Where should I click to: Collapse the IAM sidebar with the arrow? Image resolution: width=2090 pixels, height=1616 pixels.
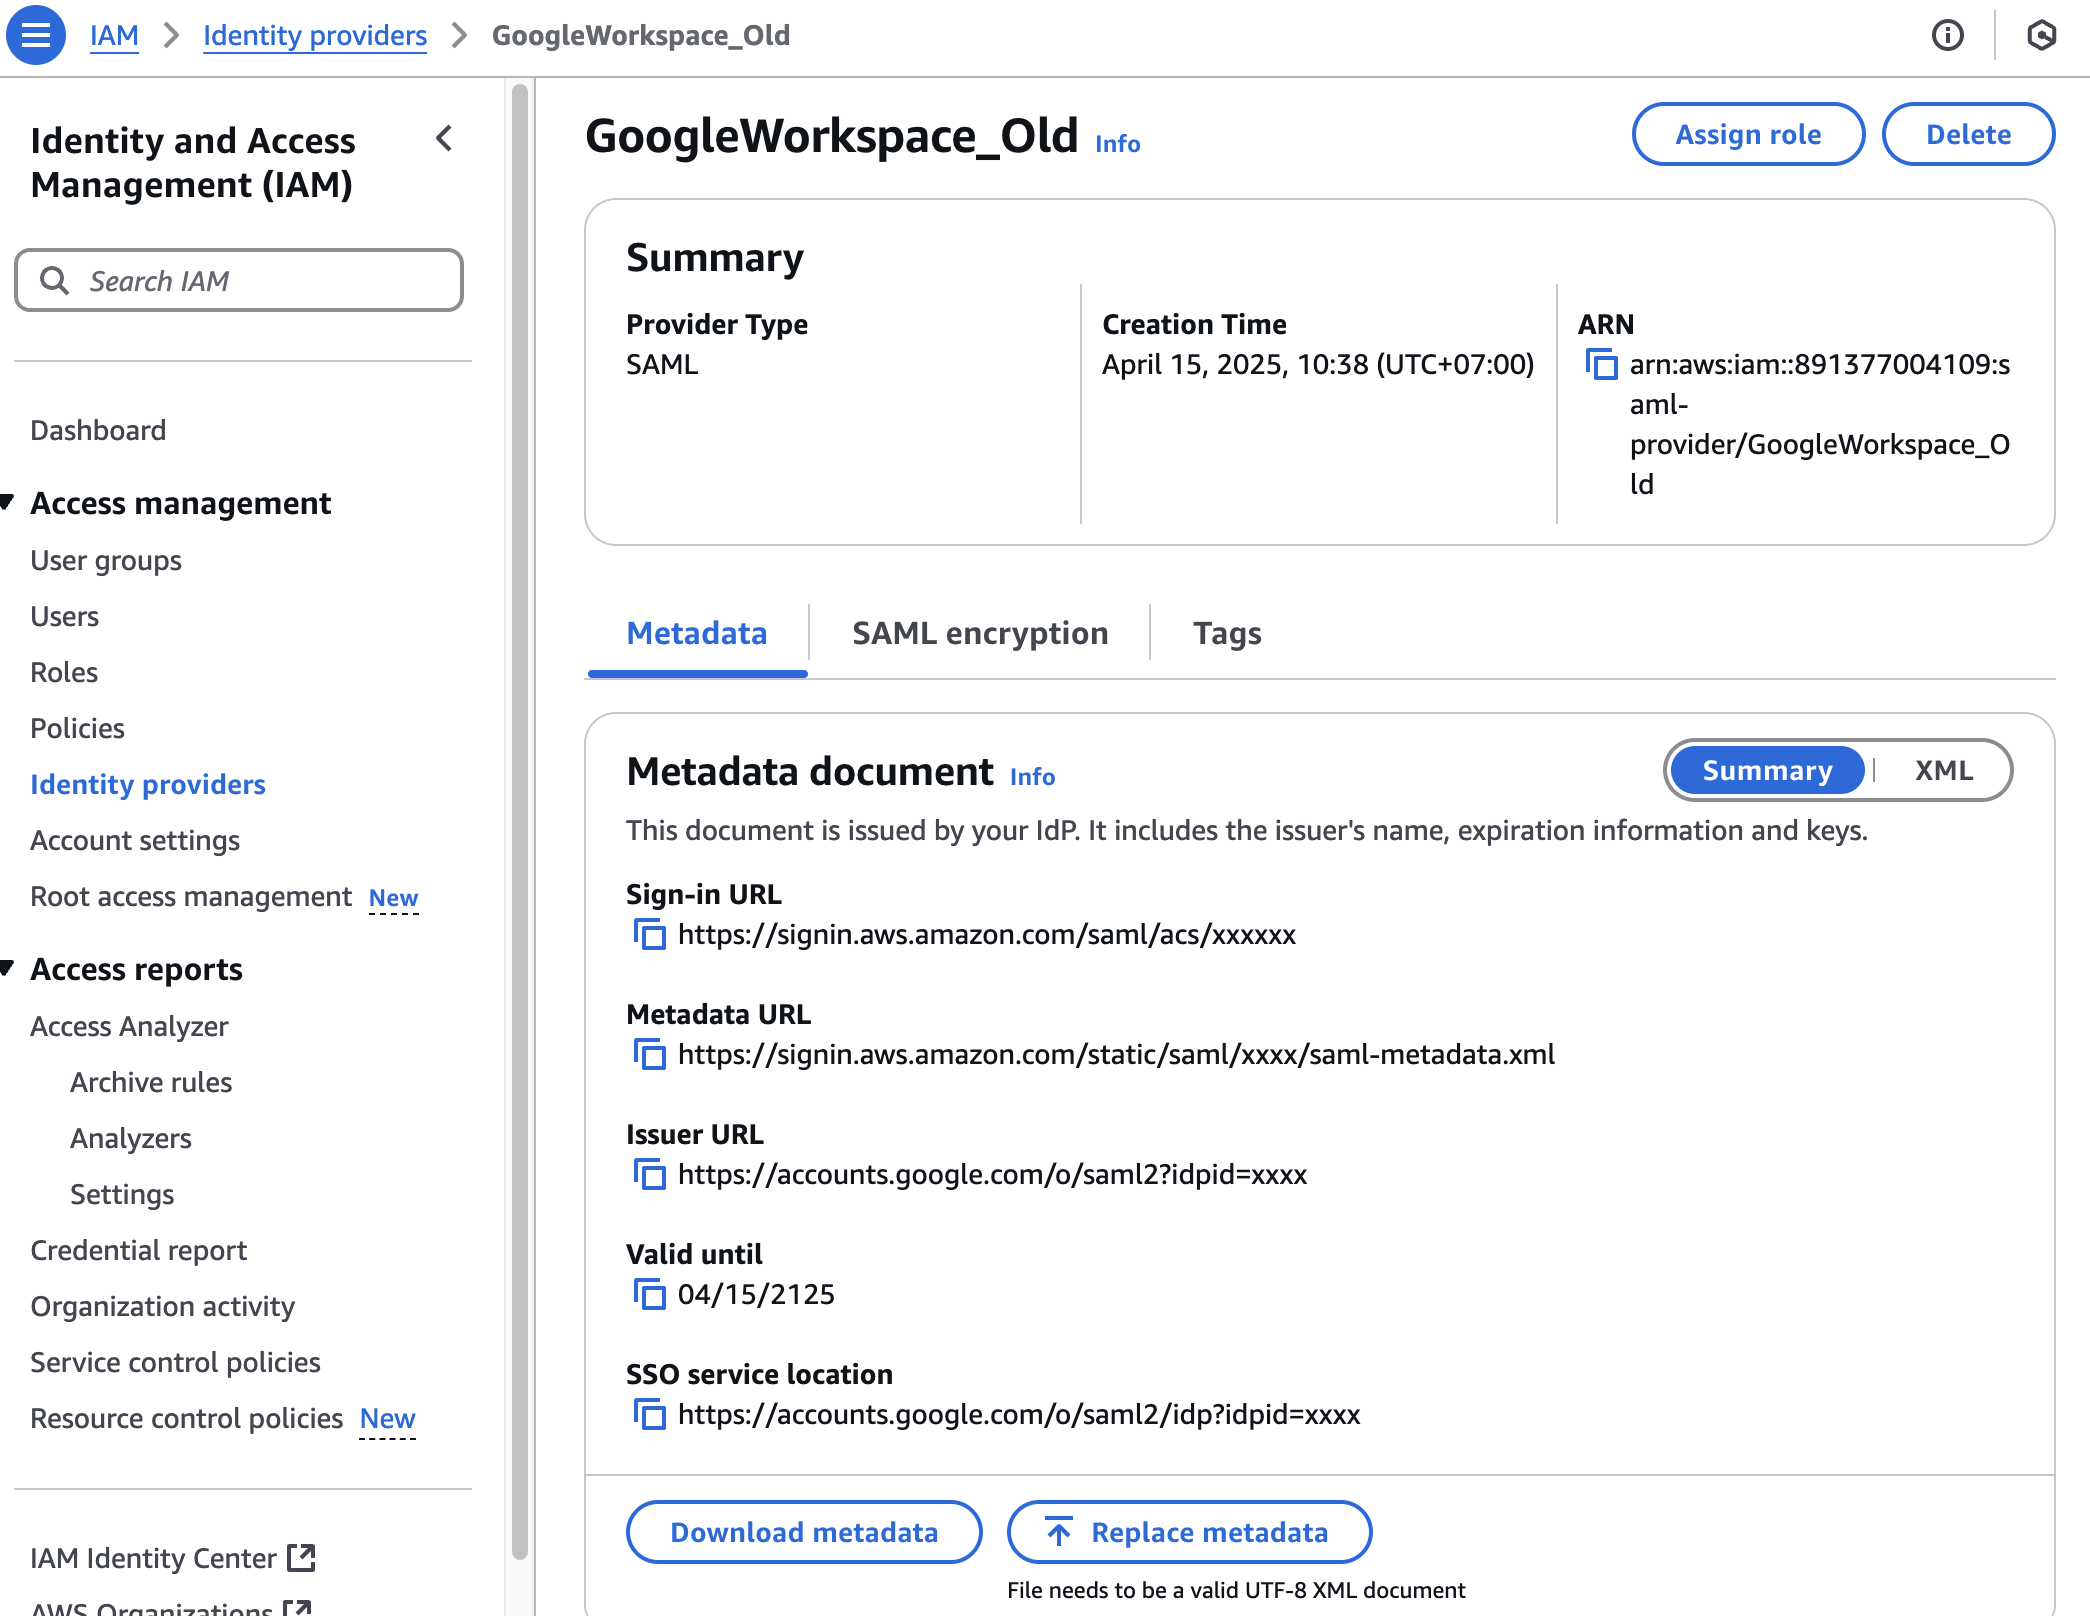click(x=445, y=139)
